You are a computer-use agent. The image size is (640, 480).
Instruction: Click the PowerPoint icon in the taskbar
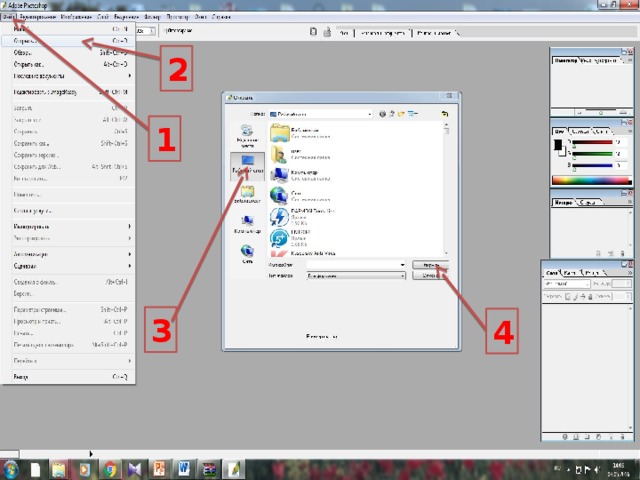(160, 469)
